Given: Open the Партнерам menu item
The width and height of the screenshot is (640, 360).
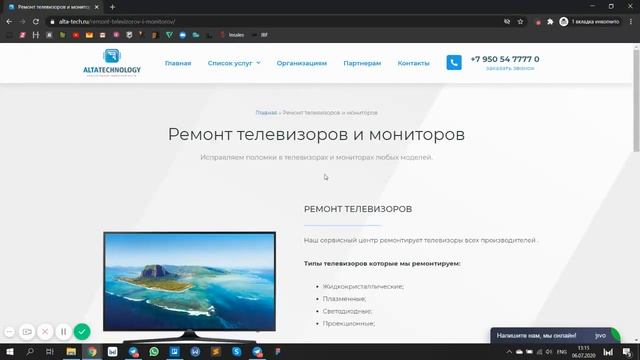Looking at the screenshot, I should 362,63.
